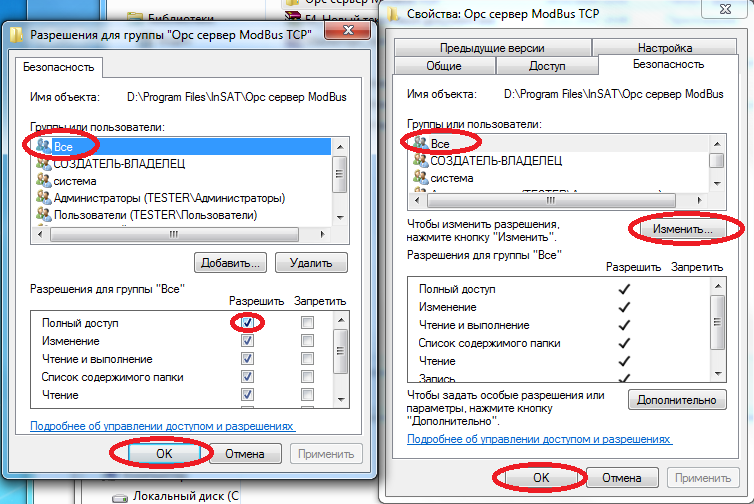Toggle Allow checkbox for Чтение и выполнение
Screen dimensions: 754x504
click(247, 358)
